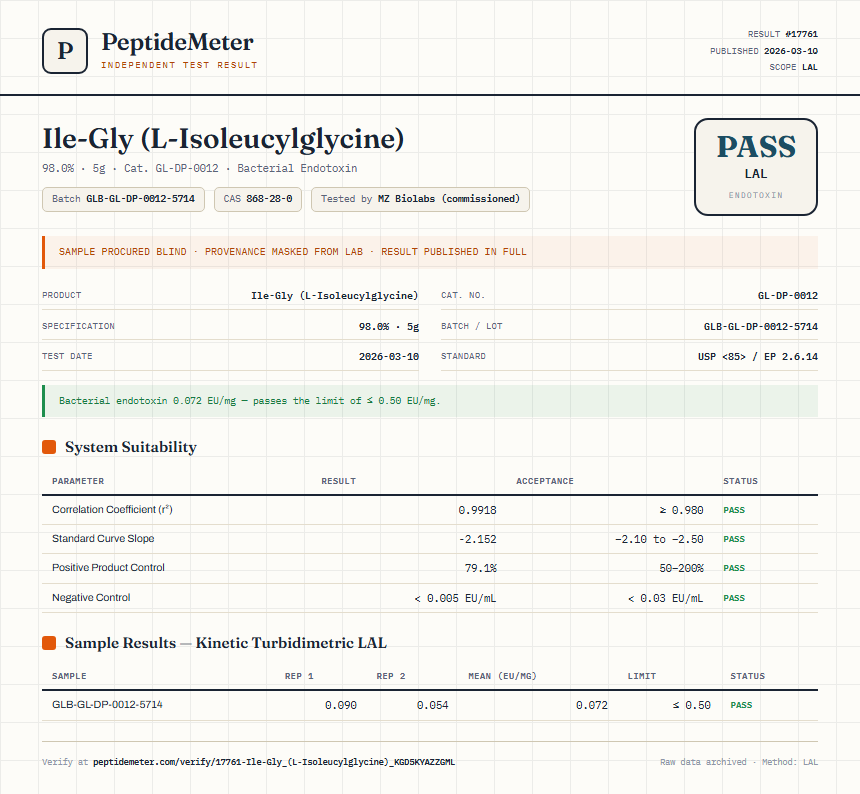Click the correlation result 0.9918
The height and width of the screenshot is (794, 860).
coord(477,510)
